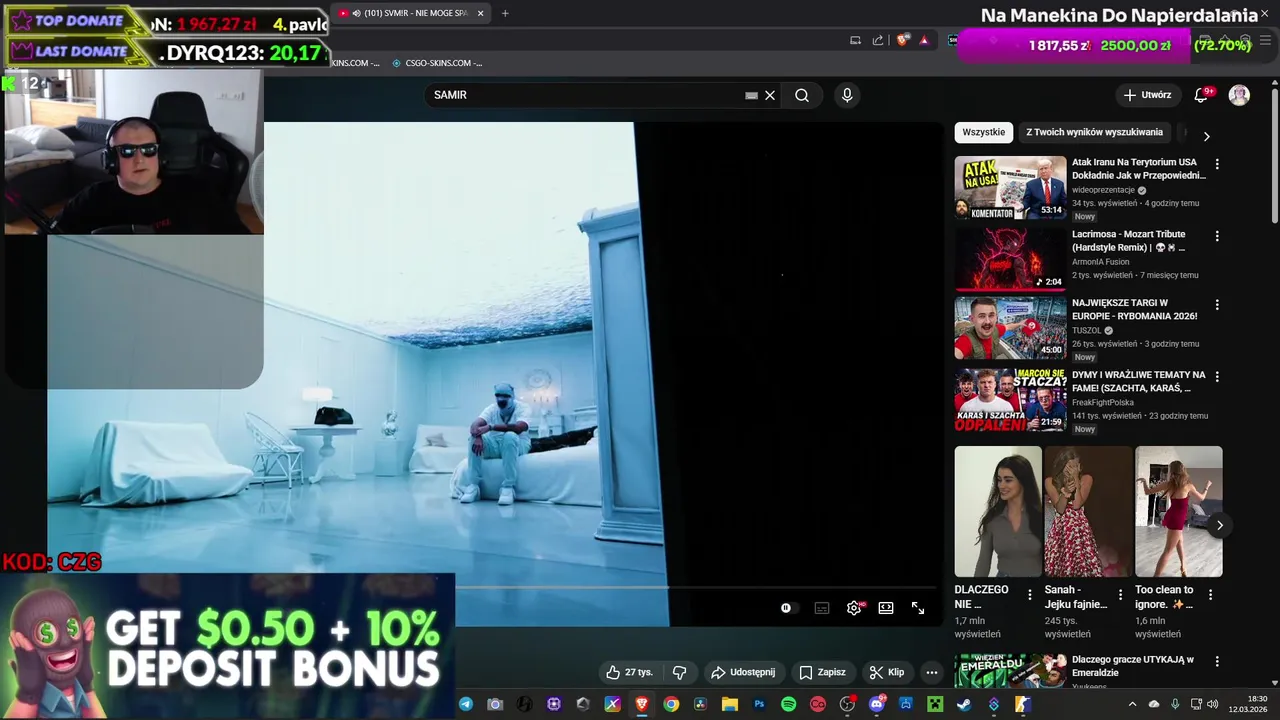Open Minecraft from the taskbar
This screenshot has height=720, width=1280.
[935, 704]
